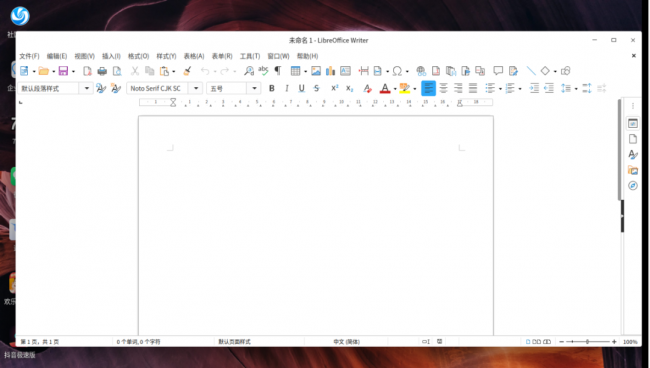Click the word count status entry

pos(138,341)
